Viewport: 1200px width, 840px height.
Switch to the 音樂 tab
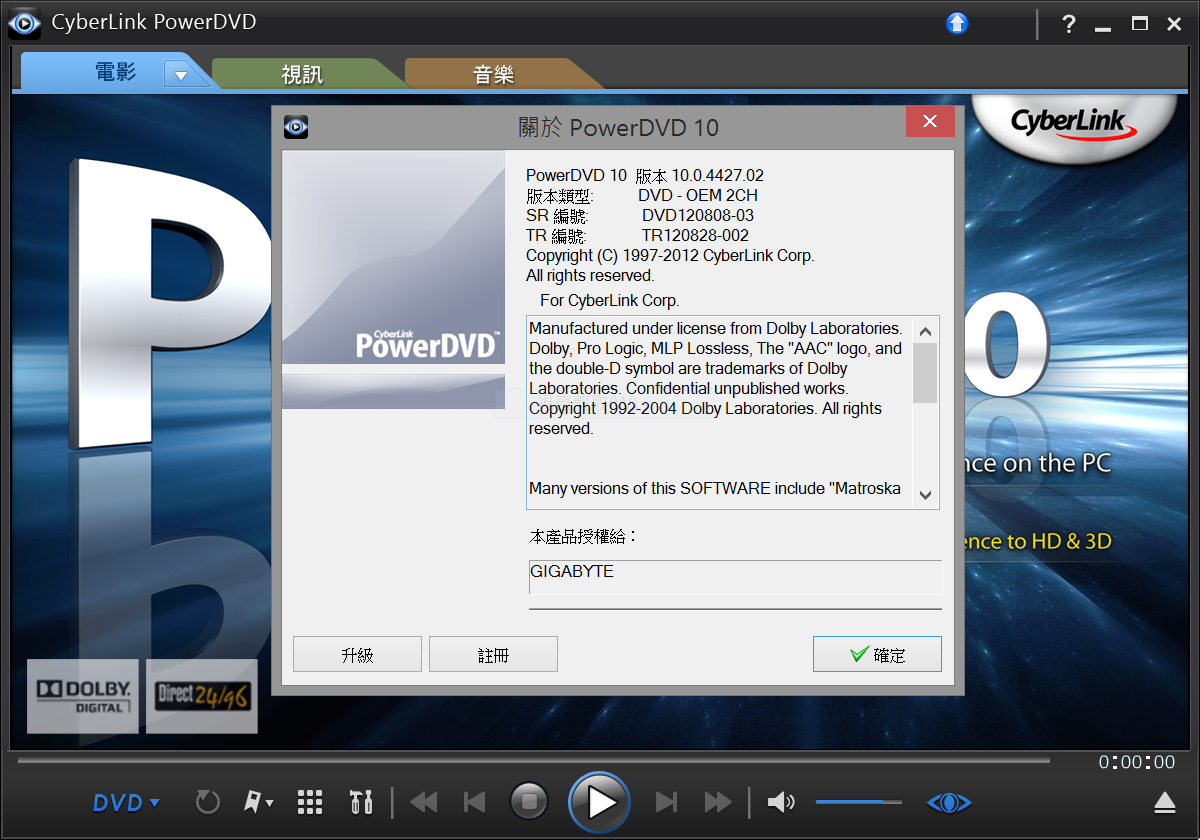coord(494,74)
